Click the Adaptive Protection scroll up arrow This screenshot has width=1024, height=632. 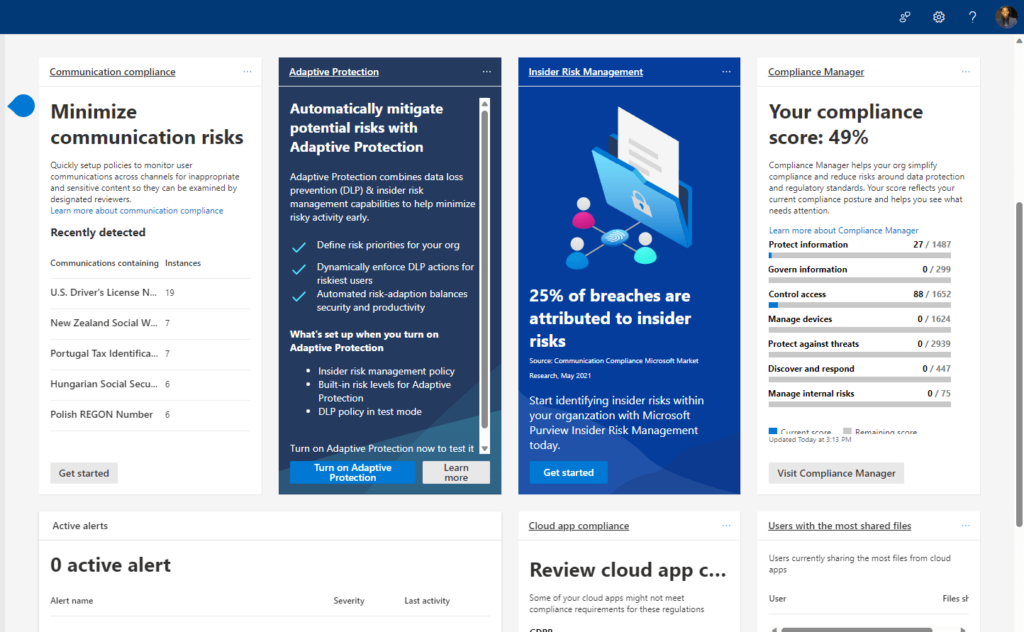[485, 103]
